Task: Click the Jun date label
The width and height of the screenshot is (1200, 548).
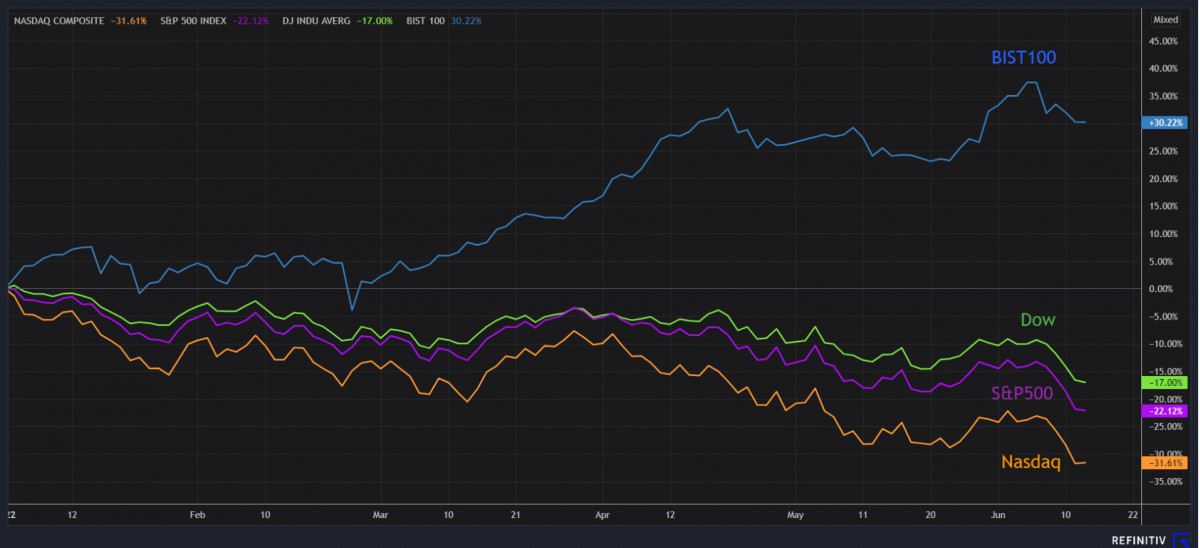Action: coord(997,514)
